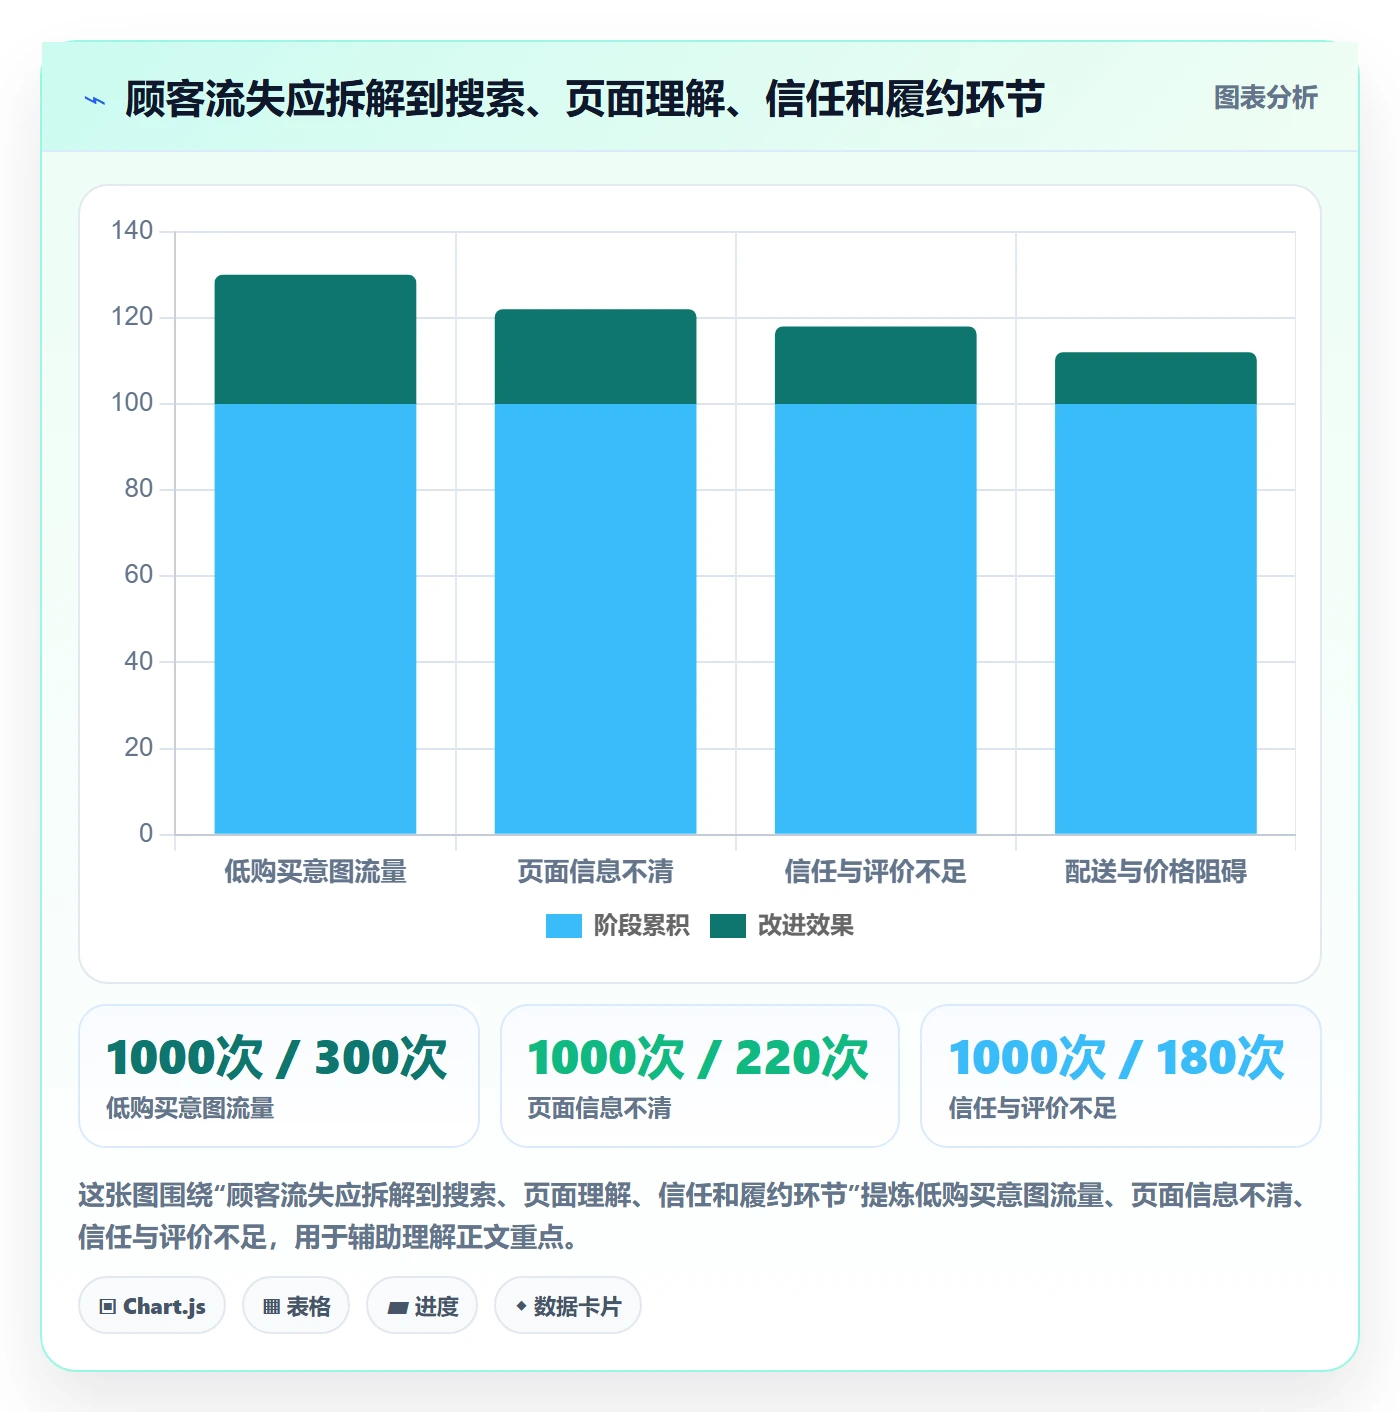Select the 低购买意图流量 dark green bar segment
Viewport: 1400px width, 1412px height.
[x=315, y=339]
